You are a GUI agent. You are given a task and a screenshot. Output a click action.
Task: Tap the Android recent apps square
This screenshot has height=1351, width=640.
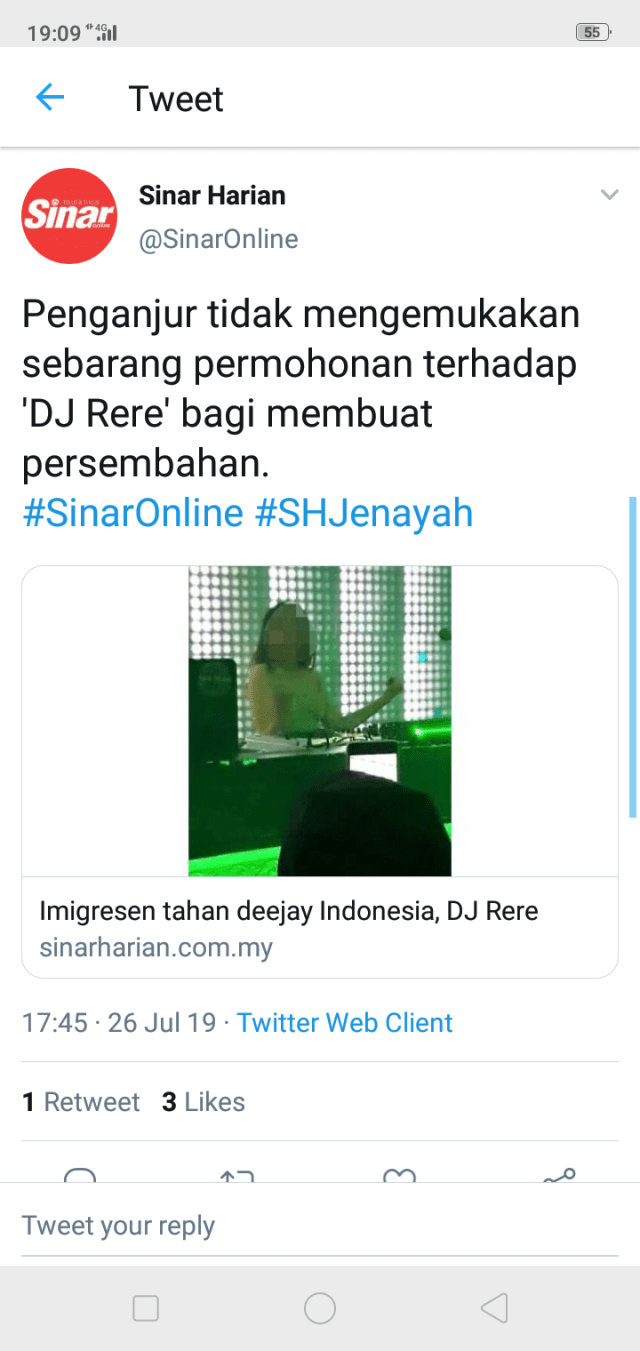(146, 1308)
